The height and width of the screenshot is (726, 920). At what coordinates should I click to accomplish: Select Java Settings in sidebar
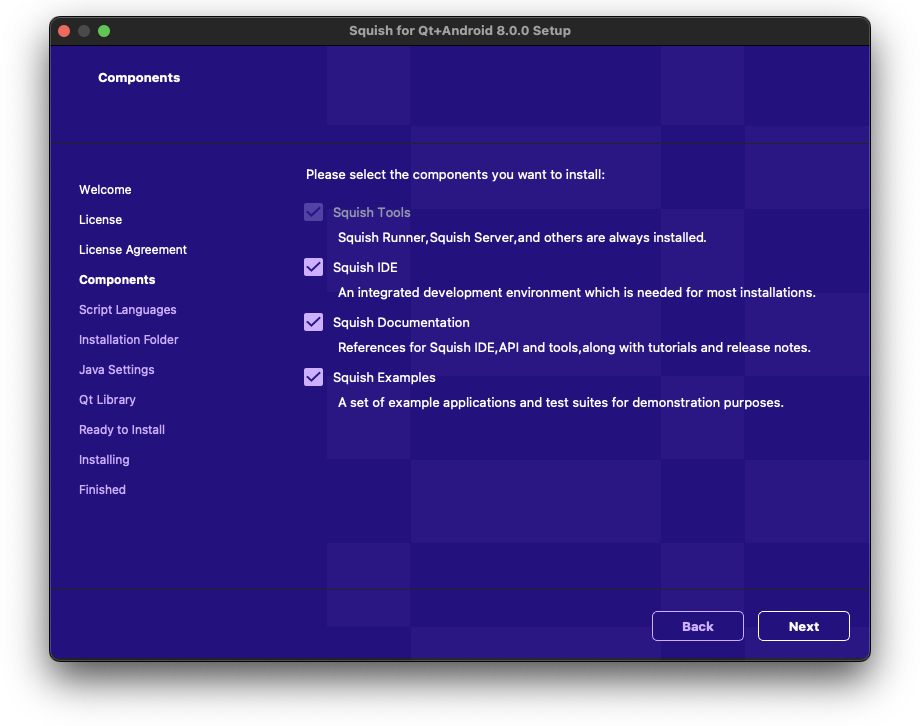tap(116, 370)
